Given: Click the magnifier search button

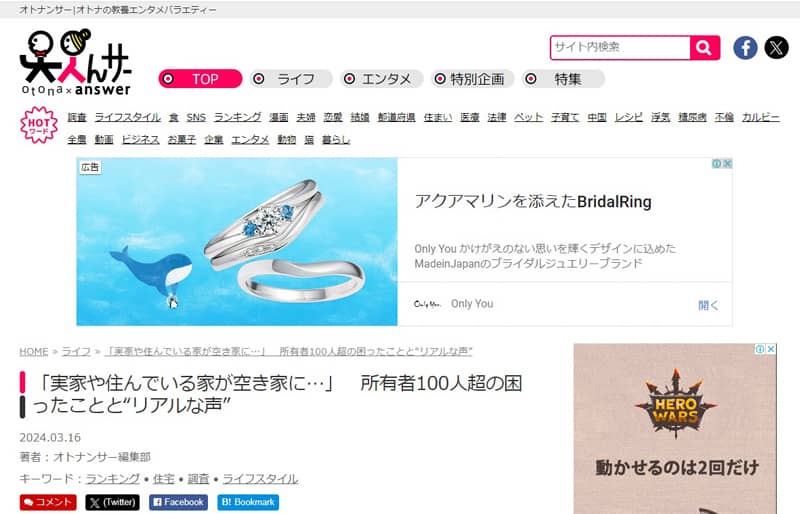Looking at the screenshot, I should tap(705, 48).
